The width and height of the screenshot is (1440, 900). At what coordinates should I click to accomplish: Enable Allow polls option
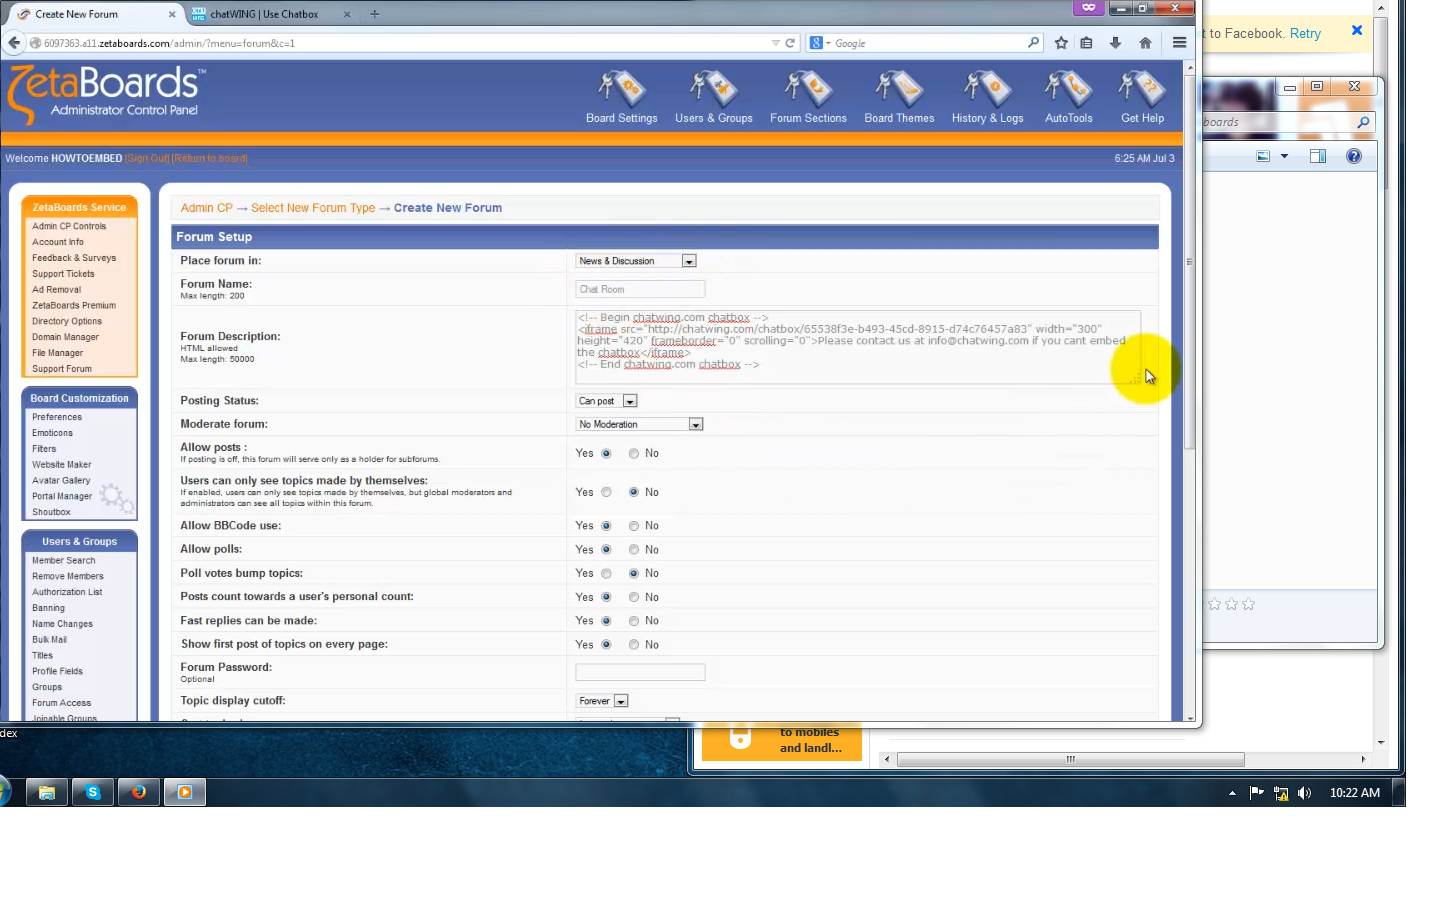[x=608, y=549]
